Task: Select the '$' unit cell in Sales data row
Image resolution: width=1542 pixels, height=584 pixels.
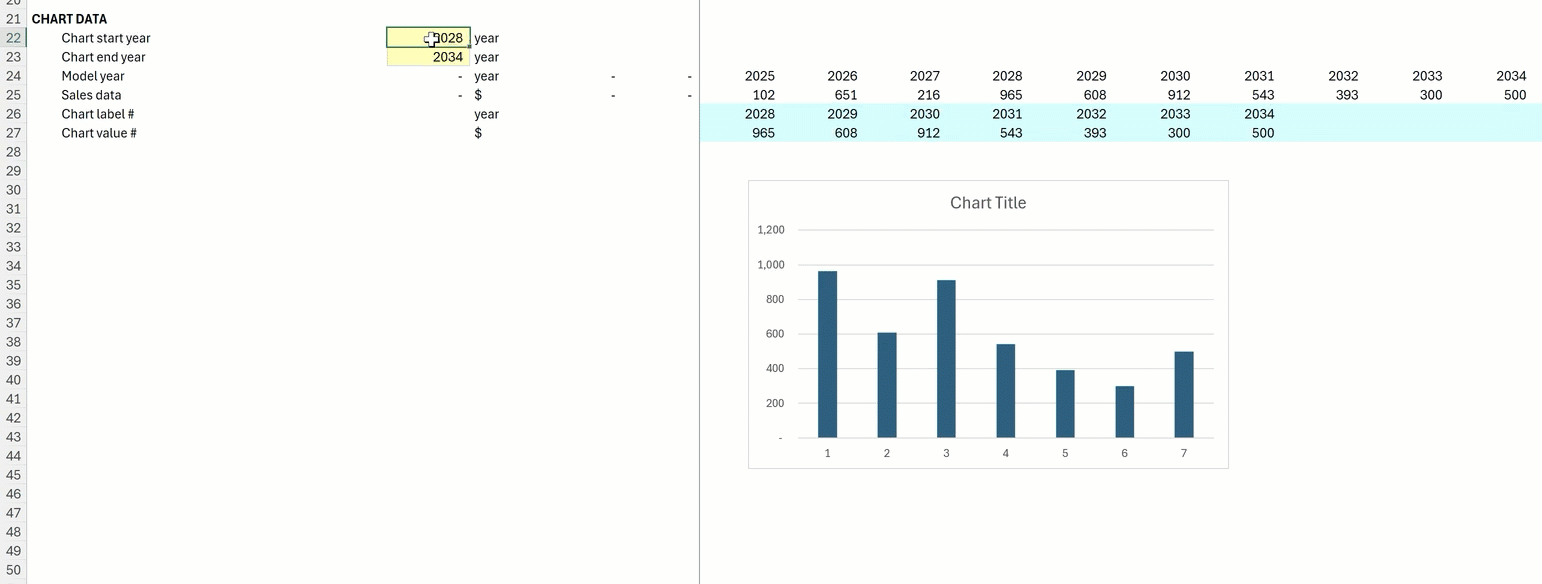Action: (478, 95)
